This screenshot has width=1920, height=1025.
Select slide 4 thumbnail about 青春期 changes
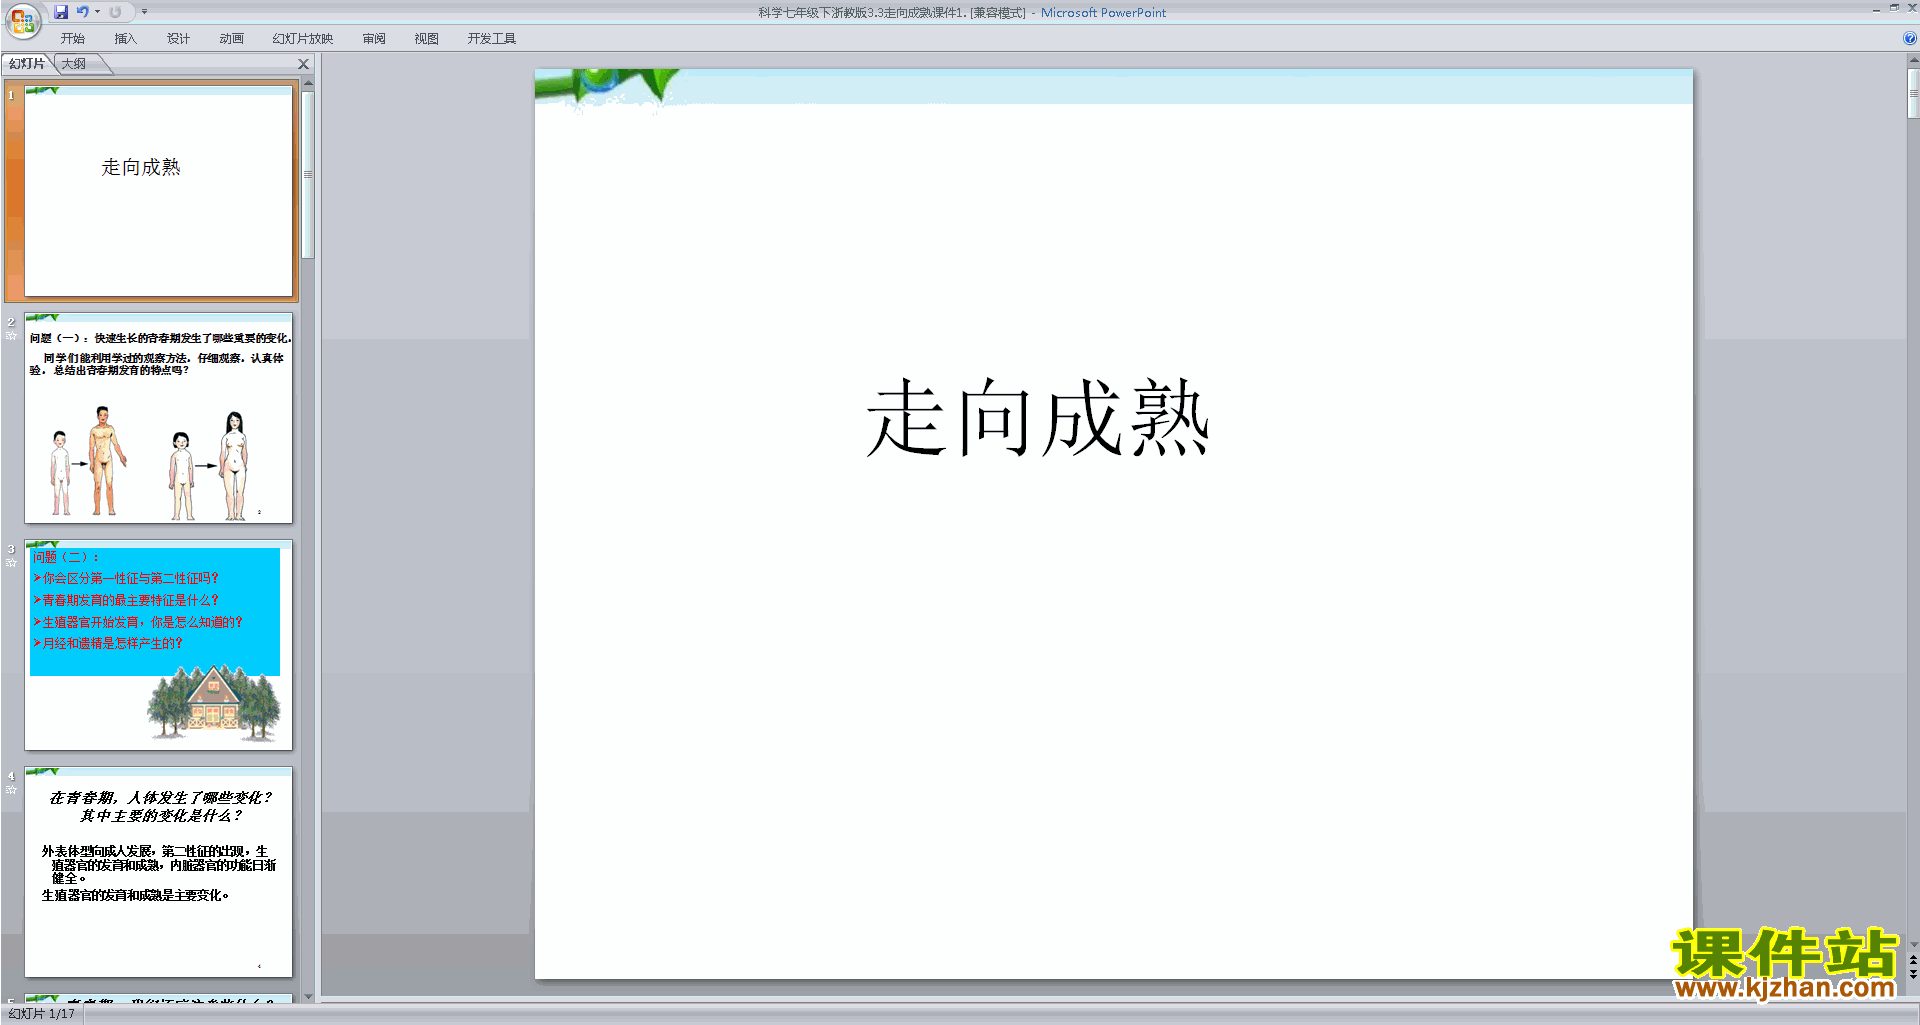158,872
